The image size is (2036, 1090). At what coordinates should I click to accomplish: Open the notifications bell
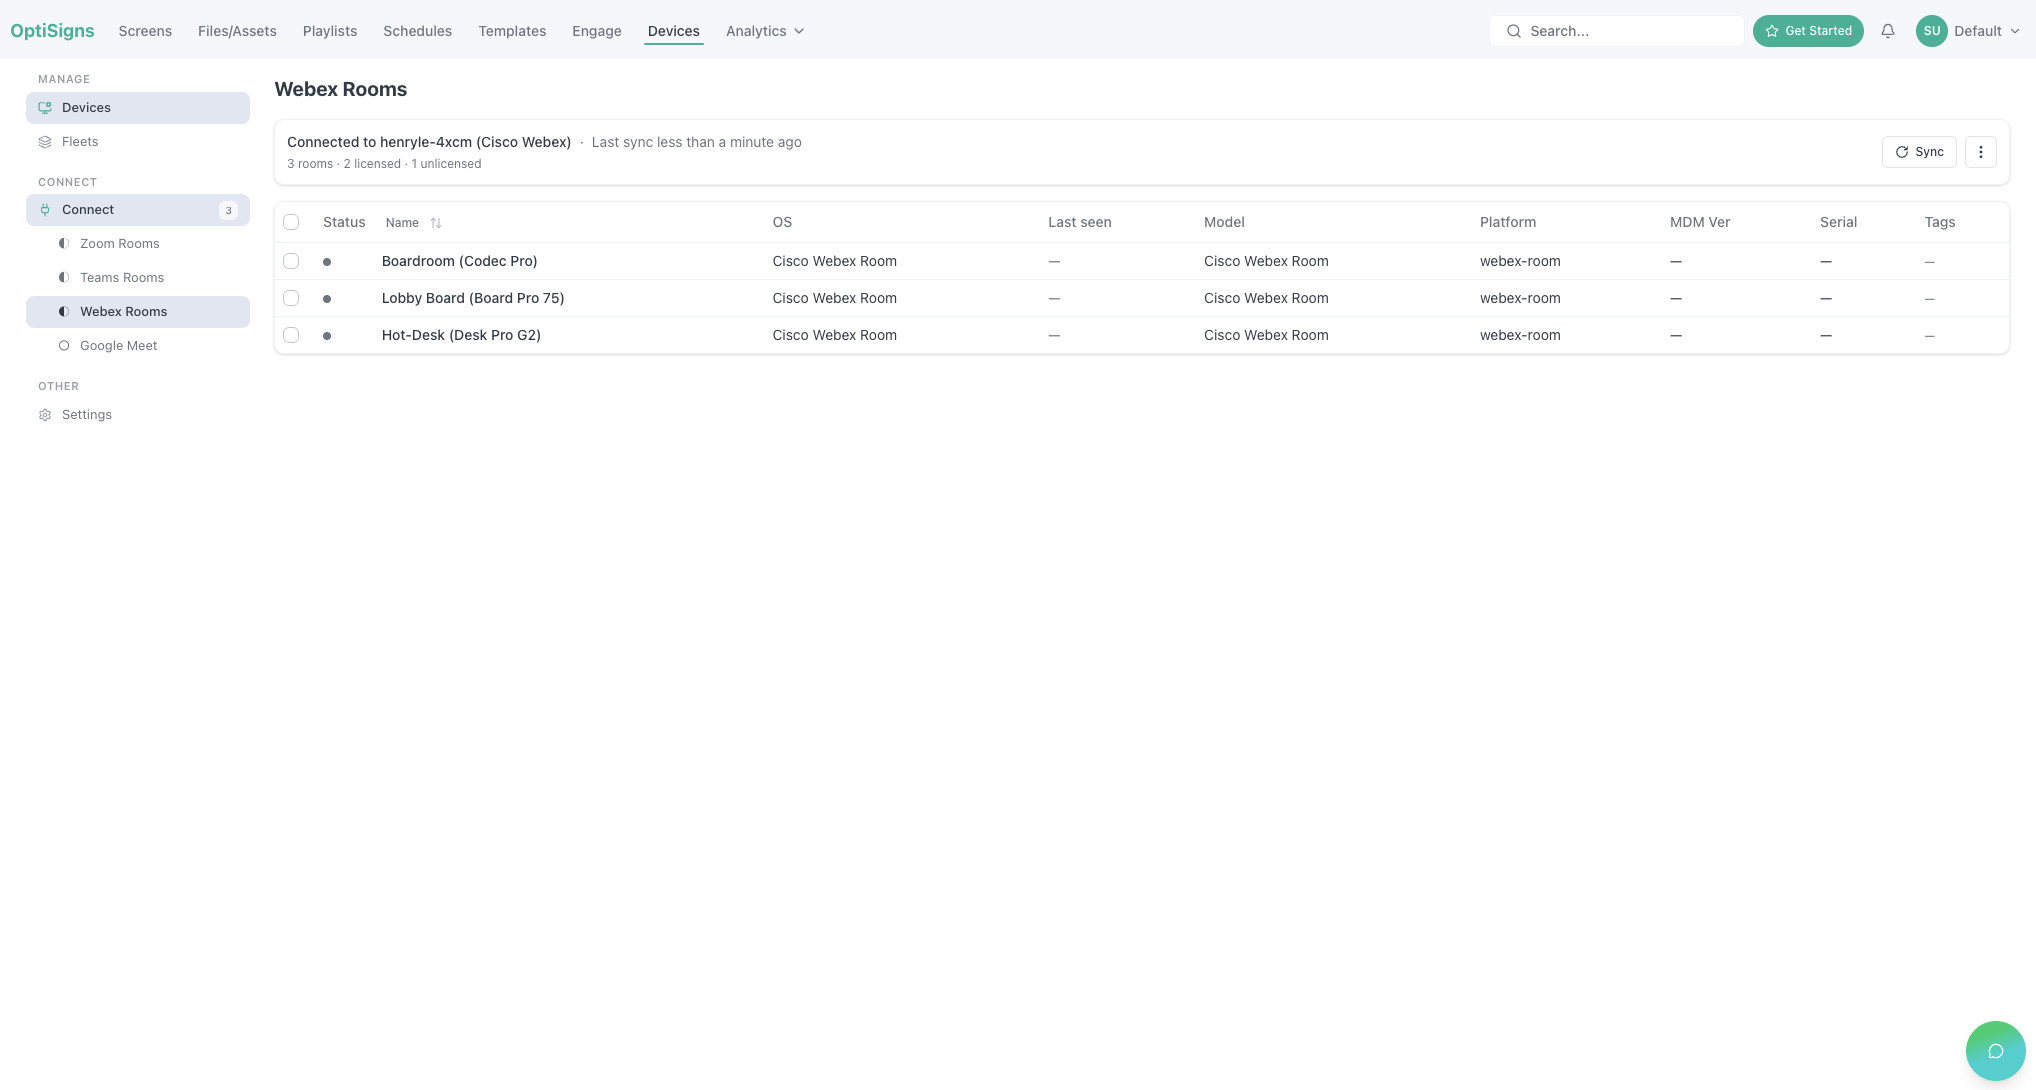(1888, 31)
